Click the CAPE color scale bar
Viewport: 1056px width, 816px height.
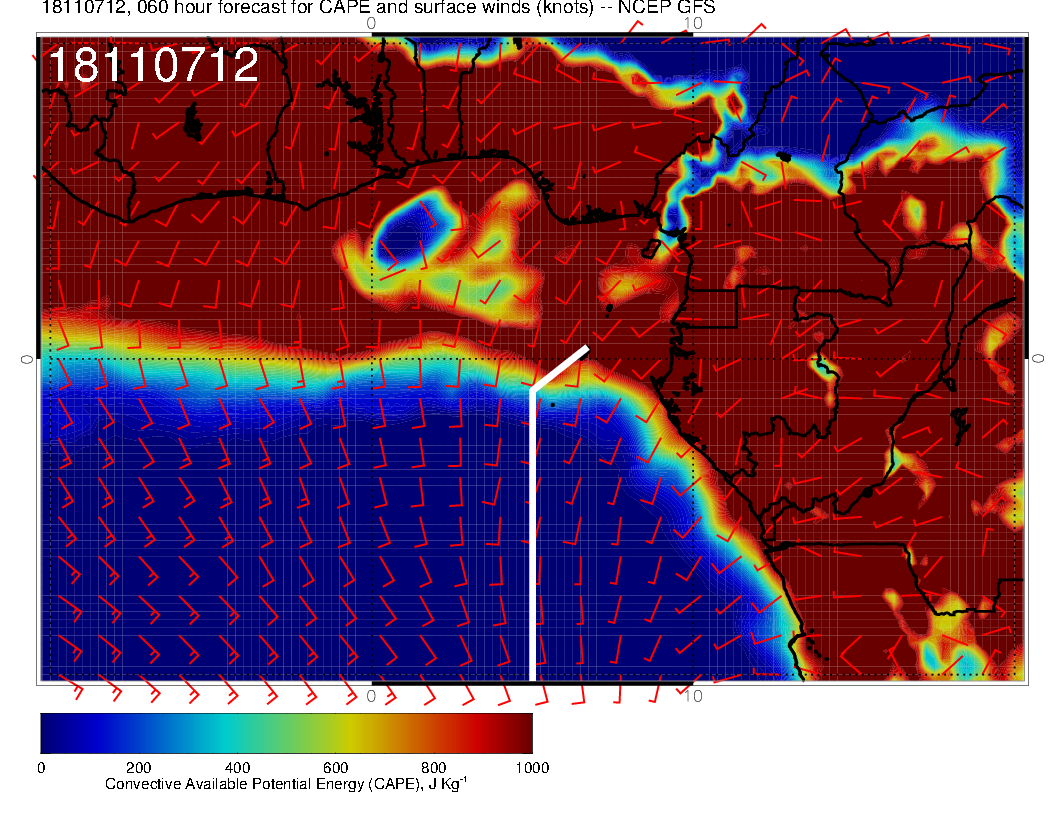pos(286,733)
